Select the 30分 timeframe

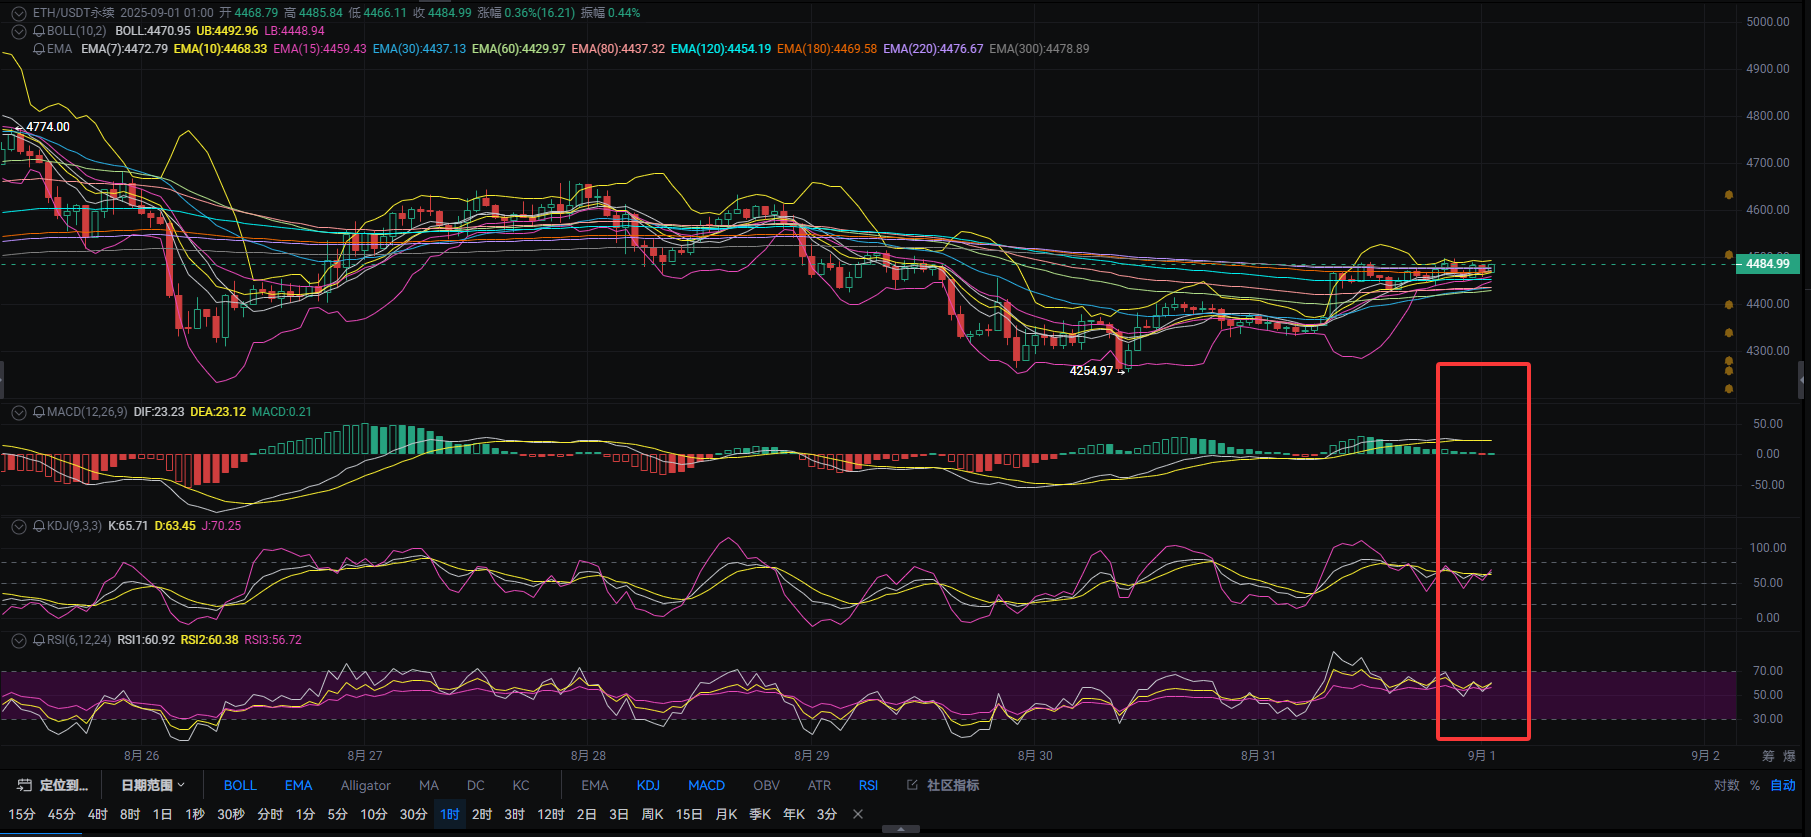[413, 814]
